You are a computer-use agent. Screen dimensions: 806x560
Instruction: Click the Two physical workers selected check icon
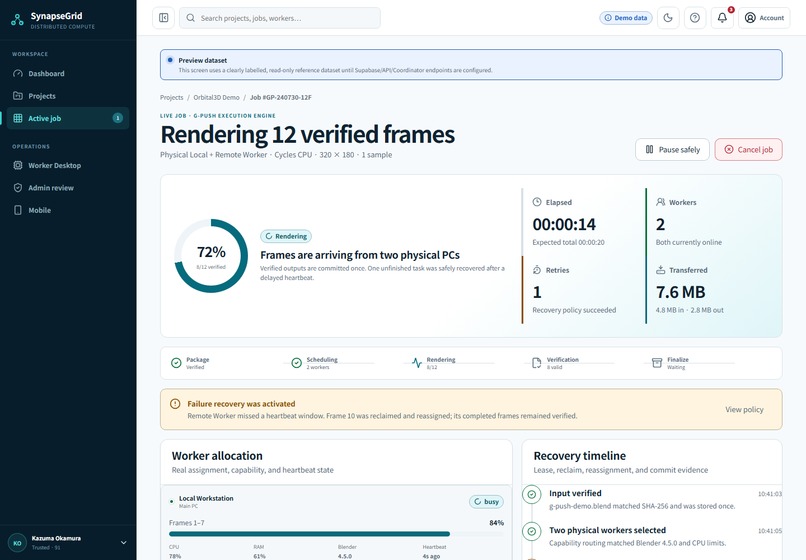(x=532, y=531)
